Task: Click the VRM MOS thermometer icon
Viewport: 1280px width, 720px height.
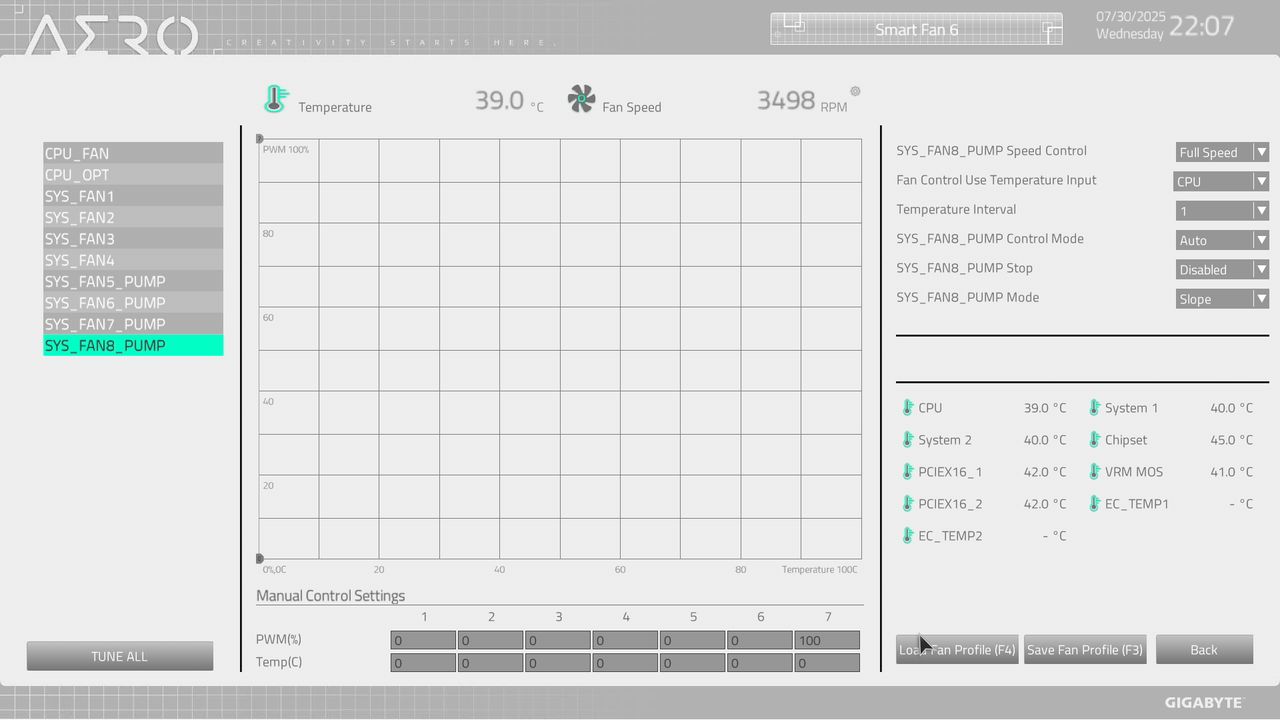Action: 1093,471
